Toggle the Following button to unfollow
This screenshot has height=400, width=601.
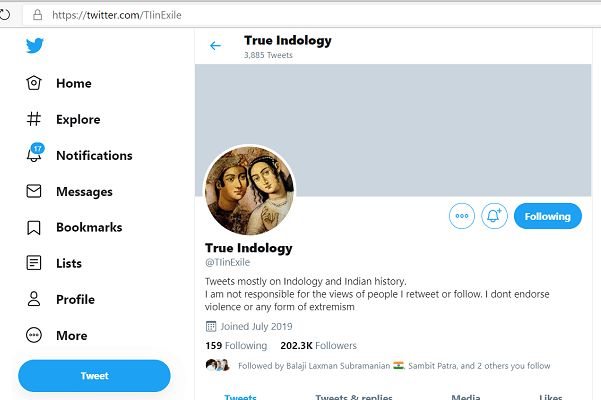click(547, 215)
